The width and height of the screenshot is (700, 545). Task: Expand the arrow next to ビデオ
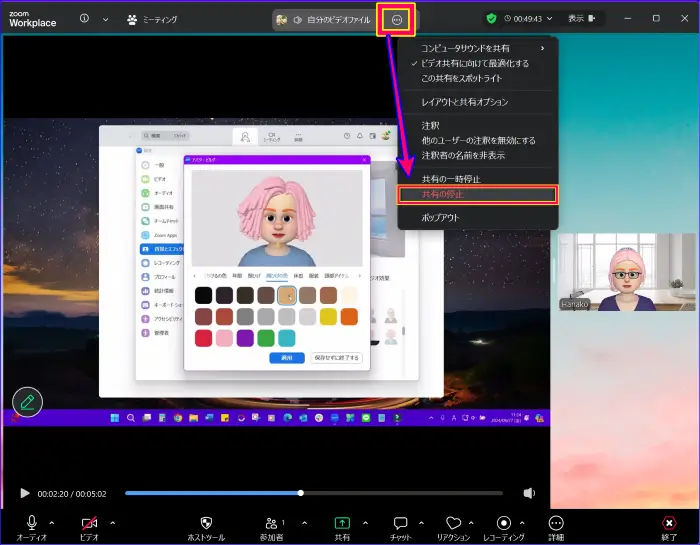(112, 522)
